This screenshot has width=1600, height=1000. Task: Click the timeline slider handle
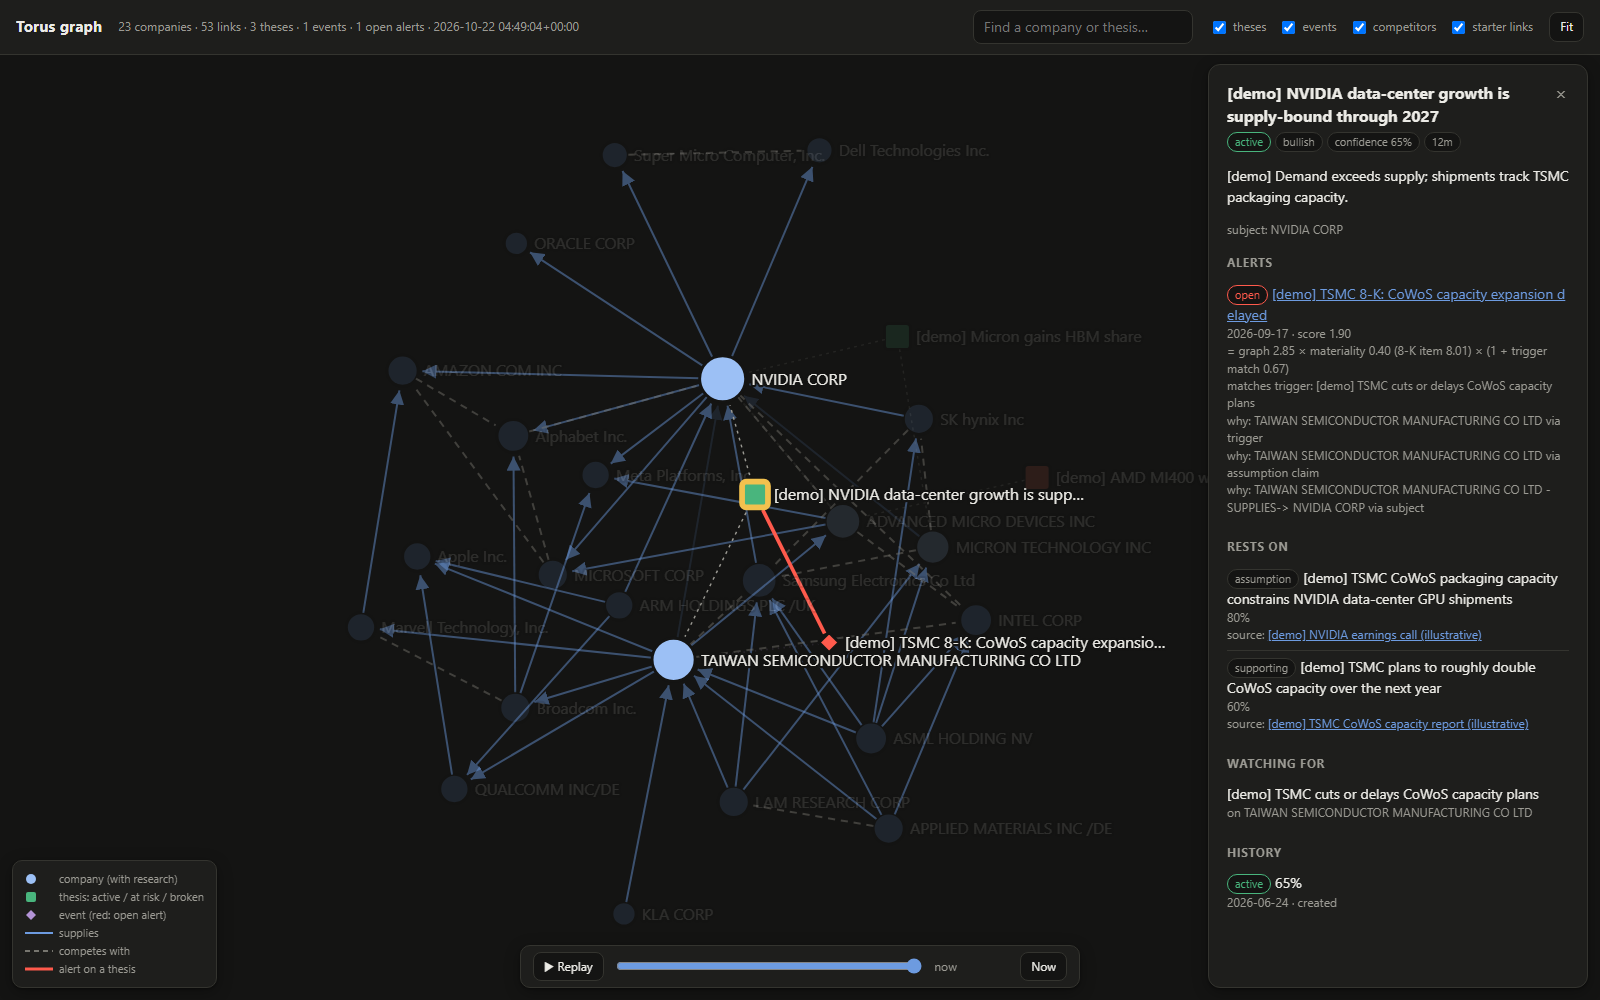[x=914, y=966]
